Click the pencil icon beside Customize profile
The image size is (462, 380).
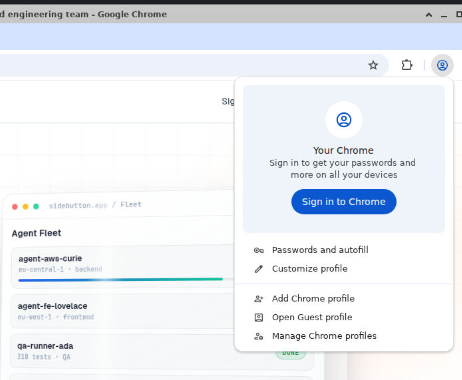point(259,269)
